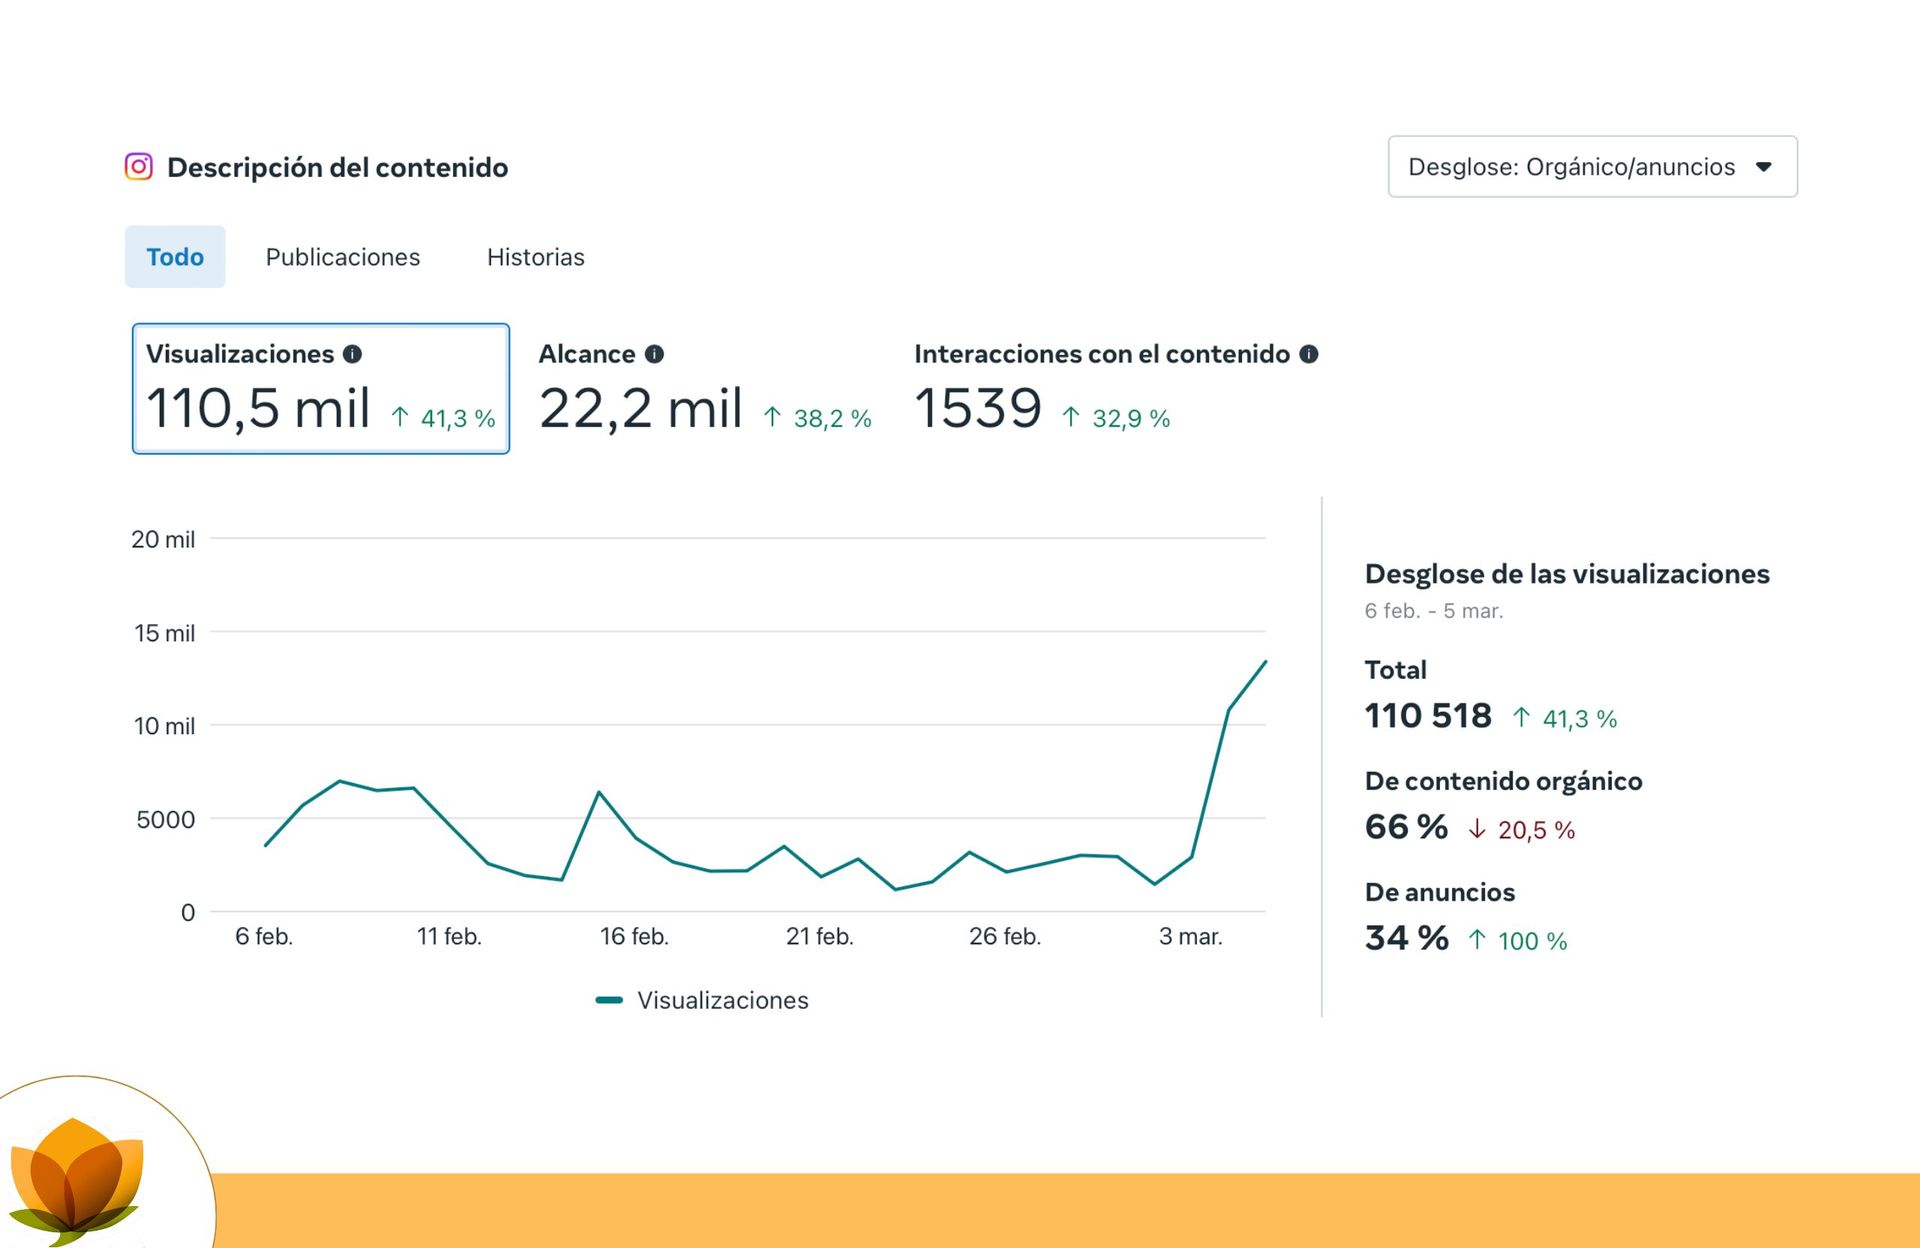Click the Instagram logo icon
Image resolution: width=1920 pixels, height=1248 pixels.
[139, 166]
